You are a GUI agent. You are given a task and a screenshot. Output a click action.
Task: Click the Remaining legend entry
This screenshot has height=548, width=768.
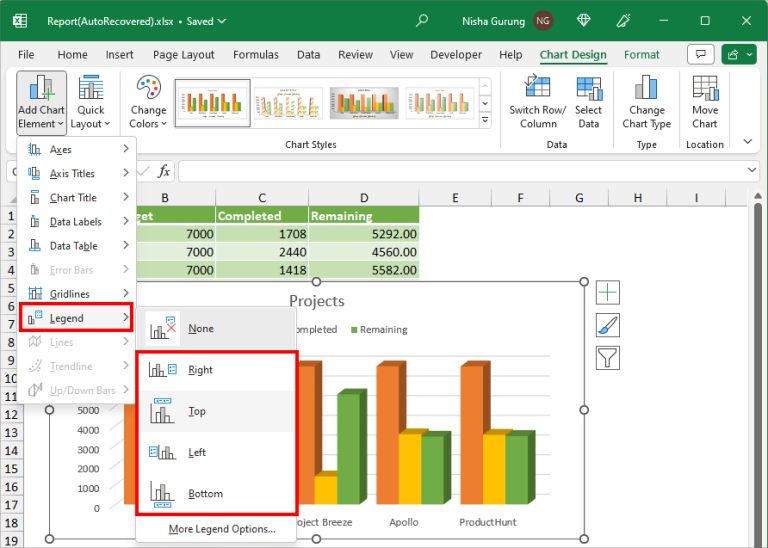379,330
